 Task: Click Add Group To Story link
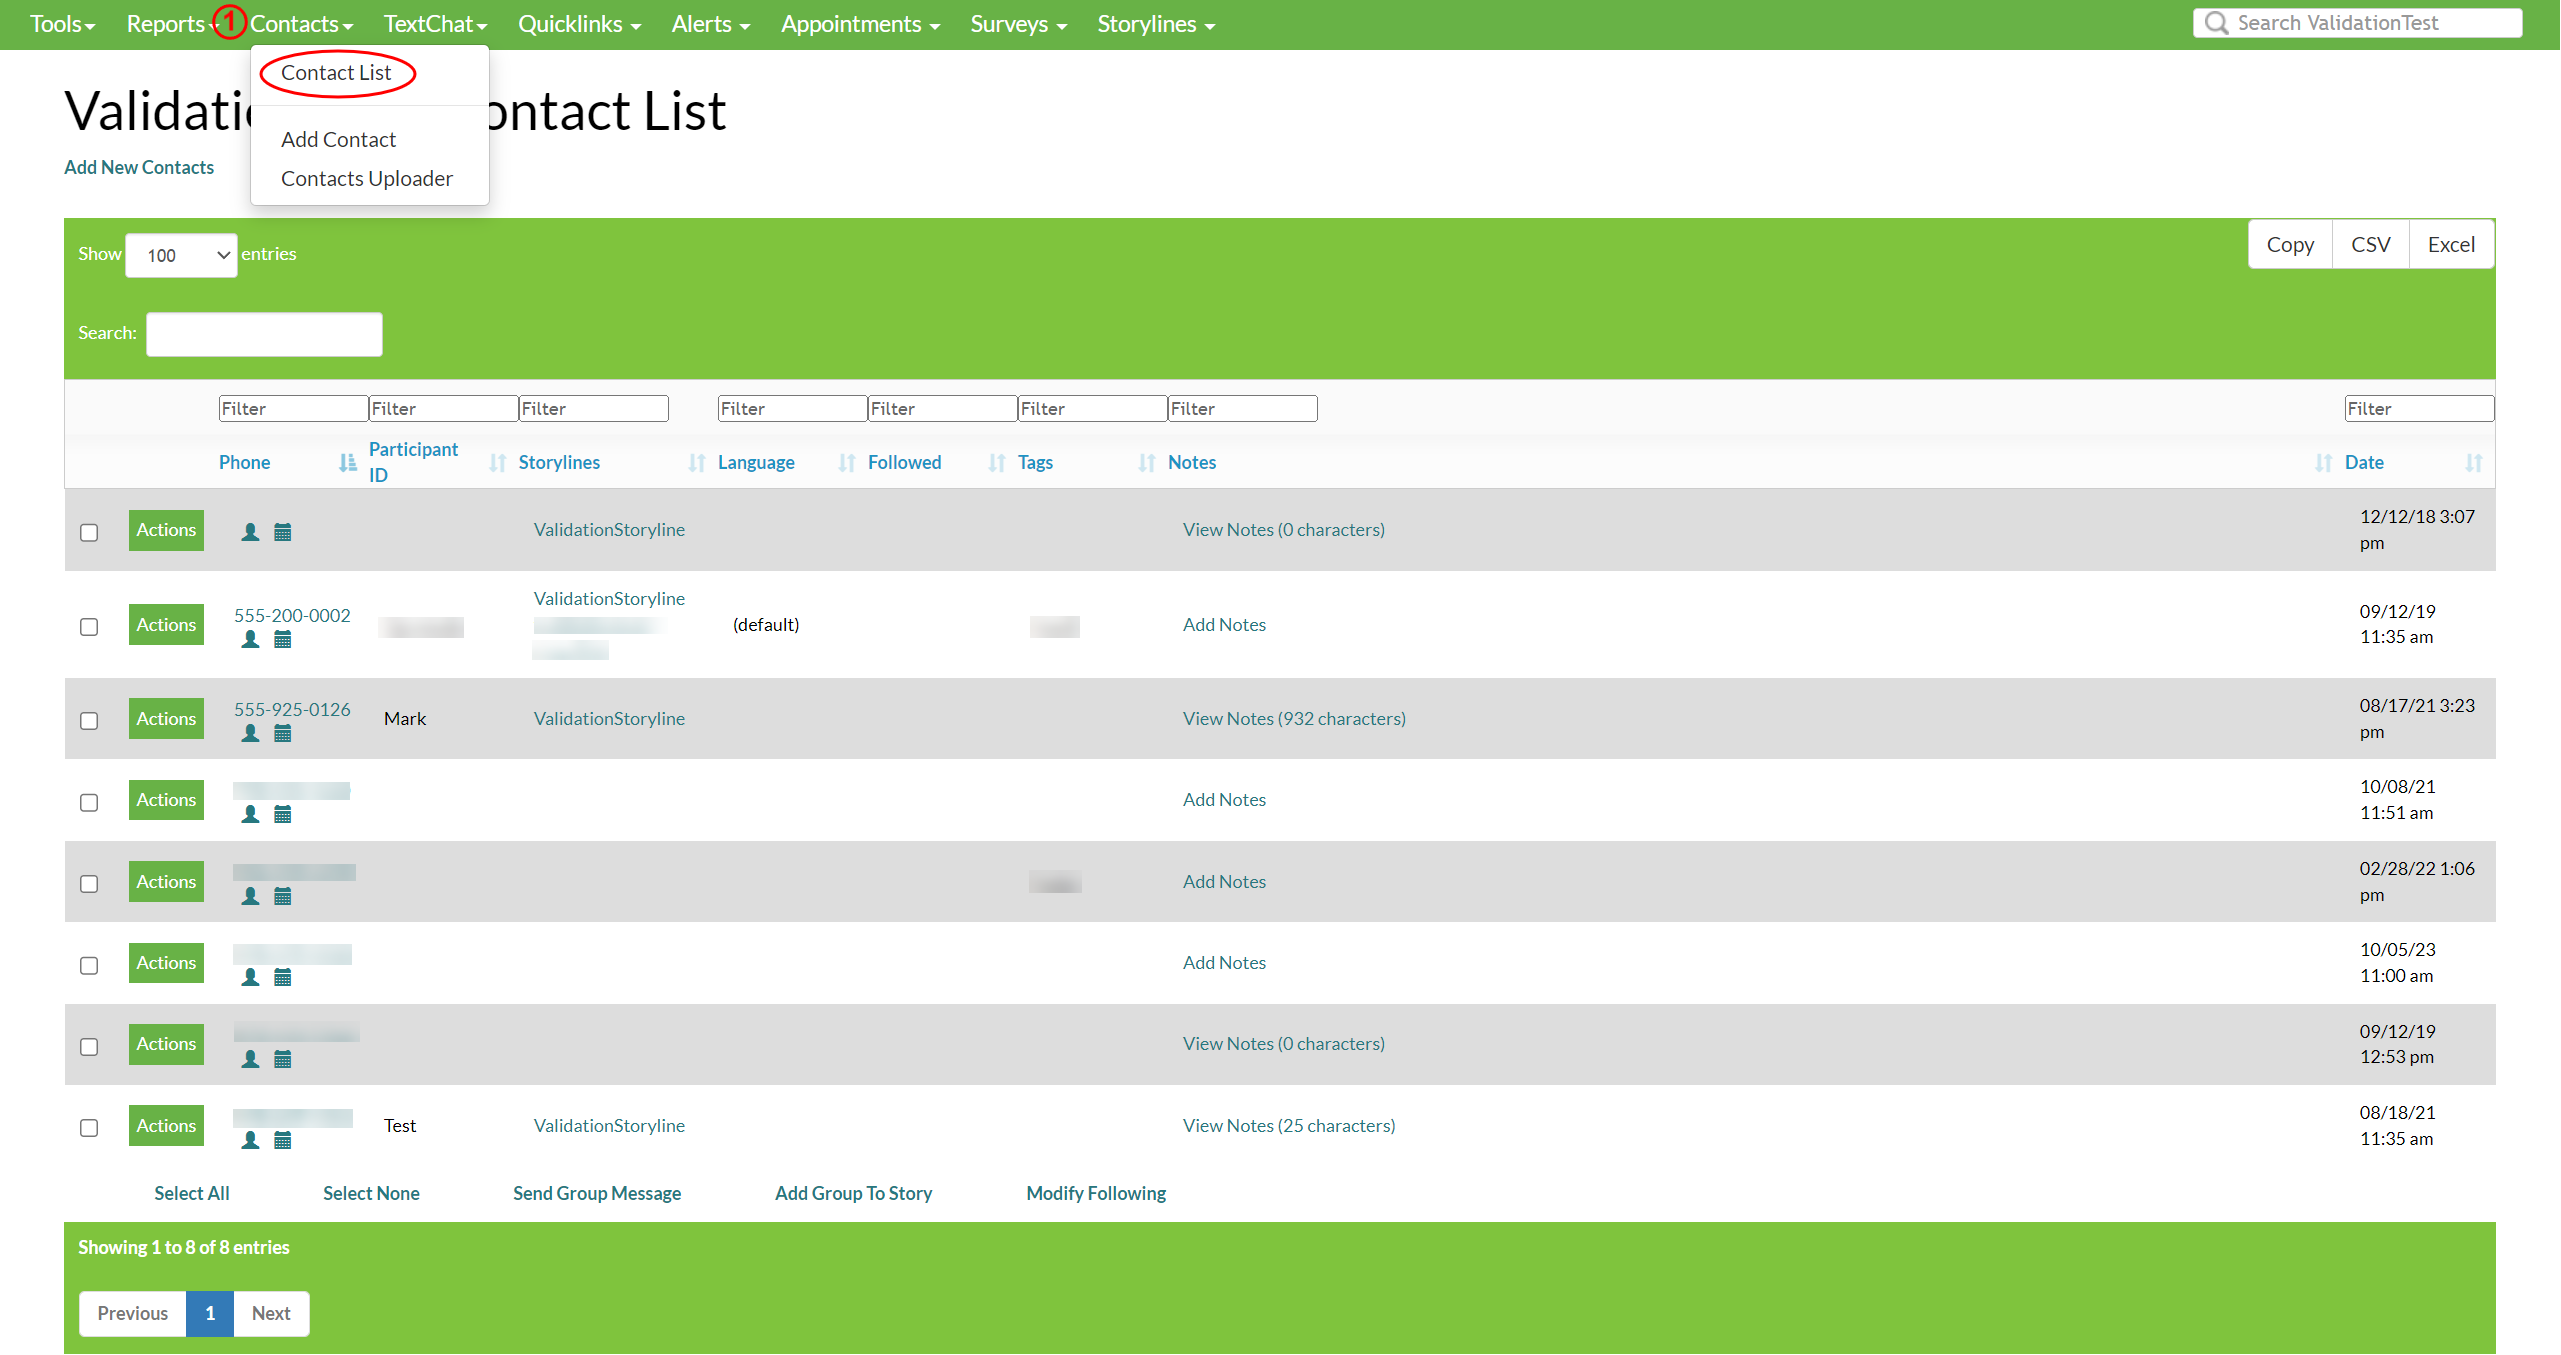click(853, 1193)
